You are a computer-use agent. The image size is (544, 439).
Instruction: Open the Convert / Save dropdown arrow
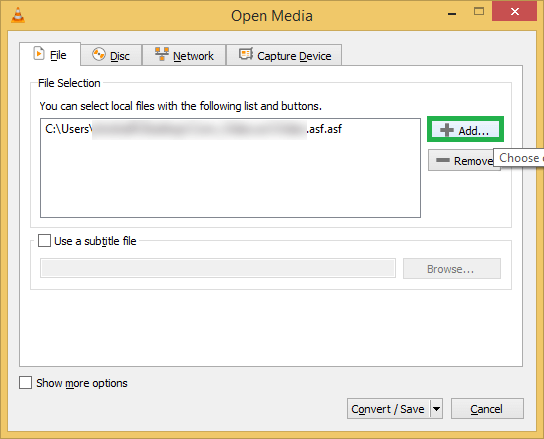(436, 409)
